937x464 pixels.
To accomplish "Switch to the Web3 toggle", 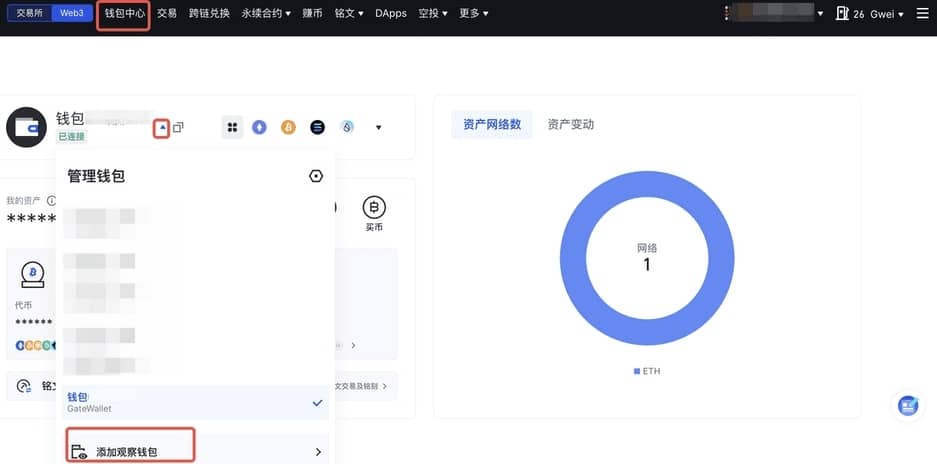I will [72, 13].
